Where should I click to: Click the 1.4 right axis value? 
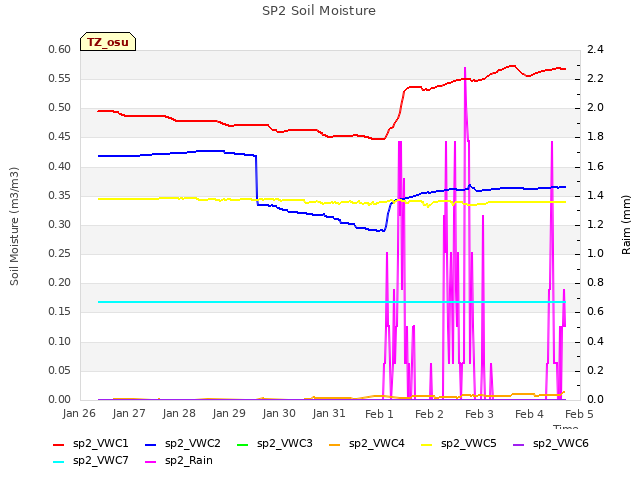tap(596, 196)
